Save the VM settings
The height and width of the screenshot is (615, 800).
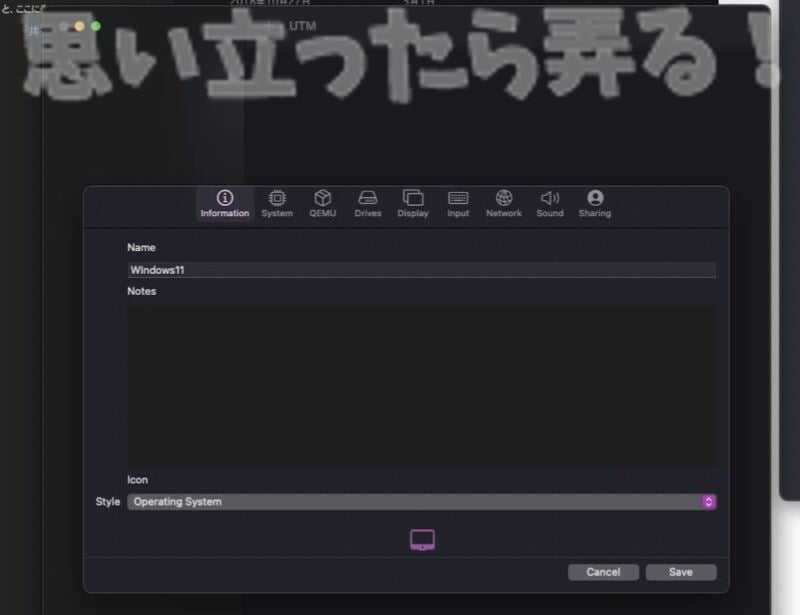(x=681, y=572)
